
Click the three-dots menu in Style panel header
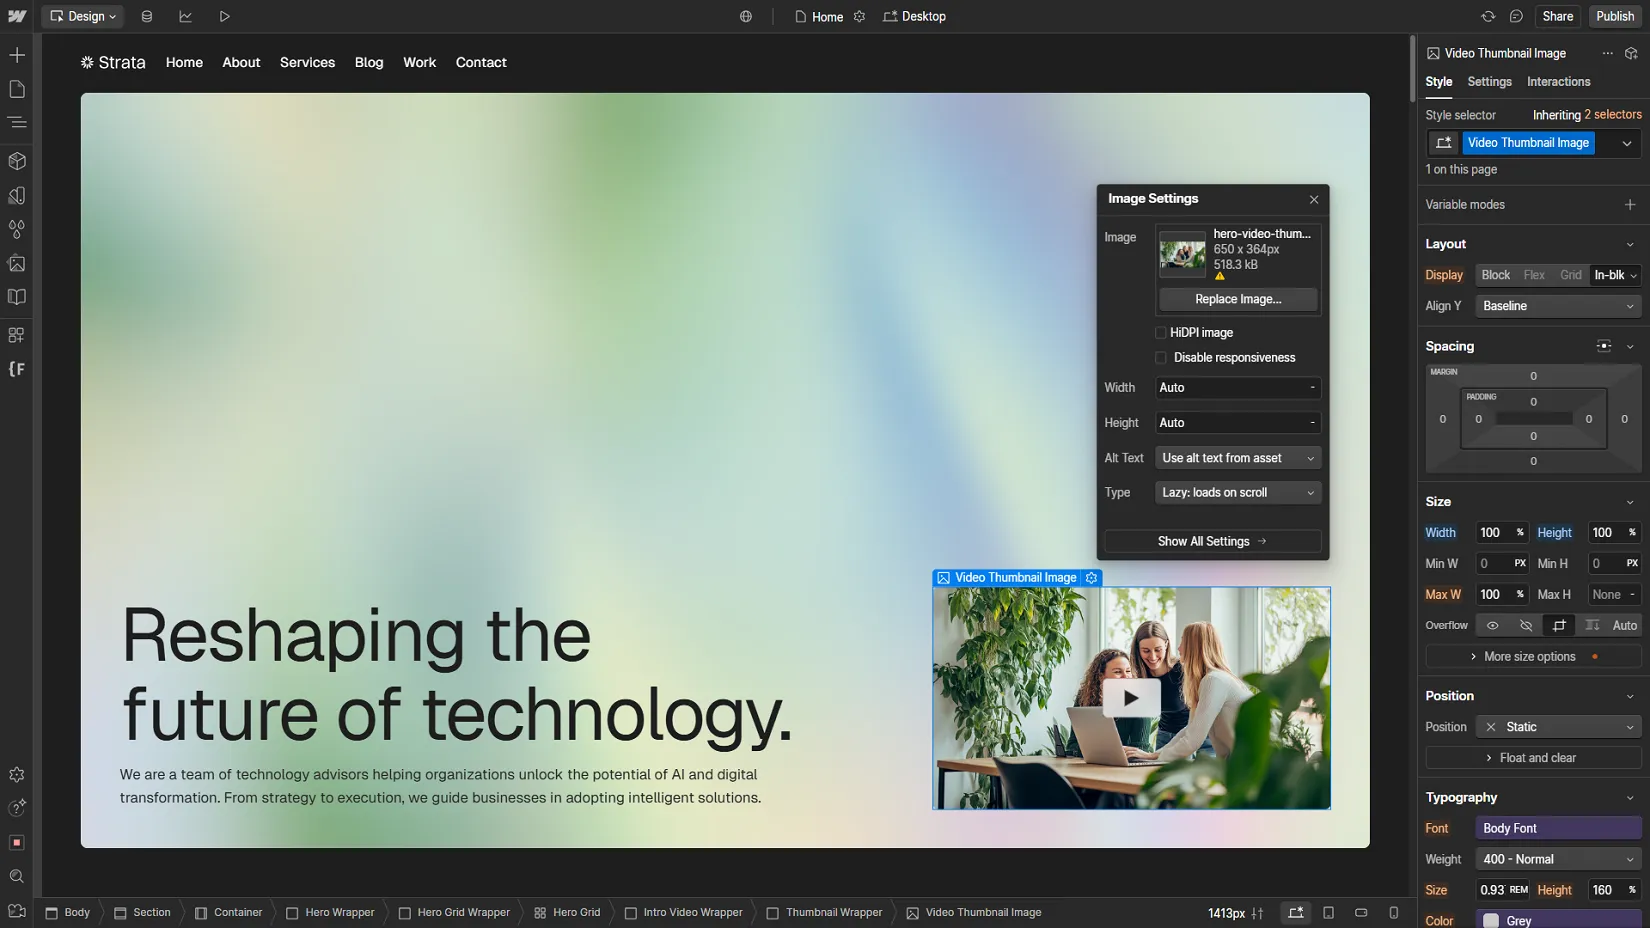(1607, 53)
